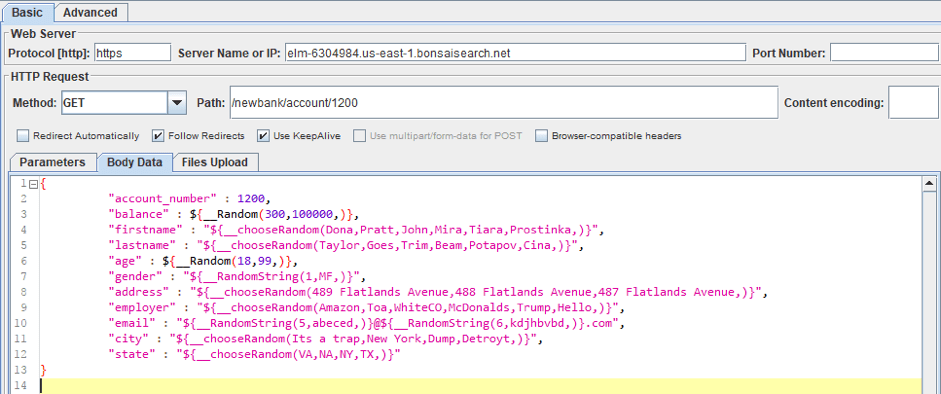
Task: Click the scrollbar up arrow in body editor
Action: (x=928, y=183)
